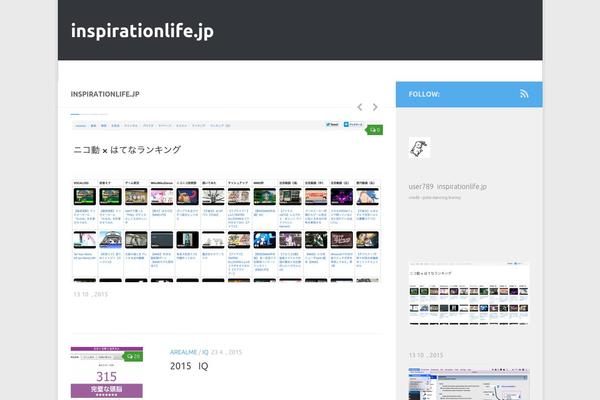
Task: Go to previous featured slide arrow
Action: click(360, 107)
